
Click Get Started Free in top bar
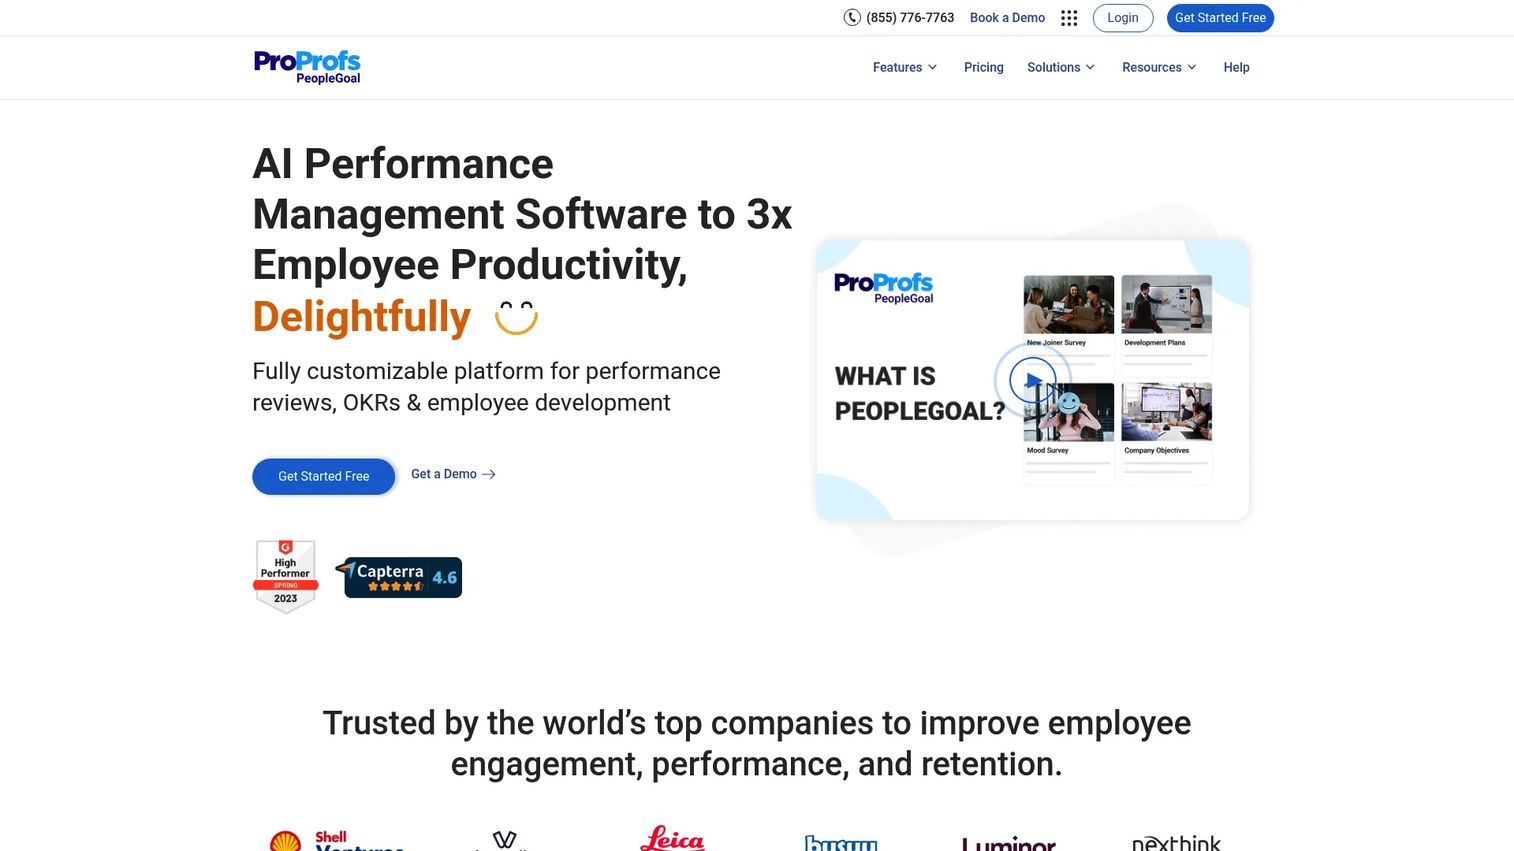(x=1220, y=18)
